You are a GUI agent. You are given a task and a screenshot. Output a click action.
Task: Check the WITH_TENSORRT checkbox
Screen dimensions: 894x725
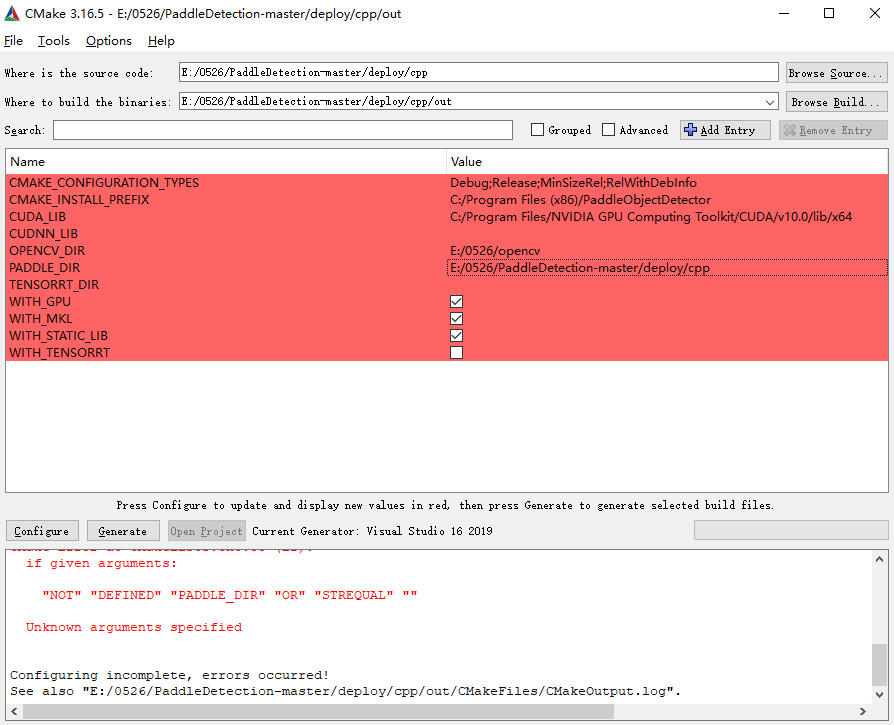click(x=456, y=353)
